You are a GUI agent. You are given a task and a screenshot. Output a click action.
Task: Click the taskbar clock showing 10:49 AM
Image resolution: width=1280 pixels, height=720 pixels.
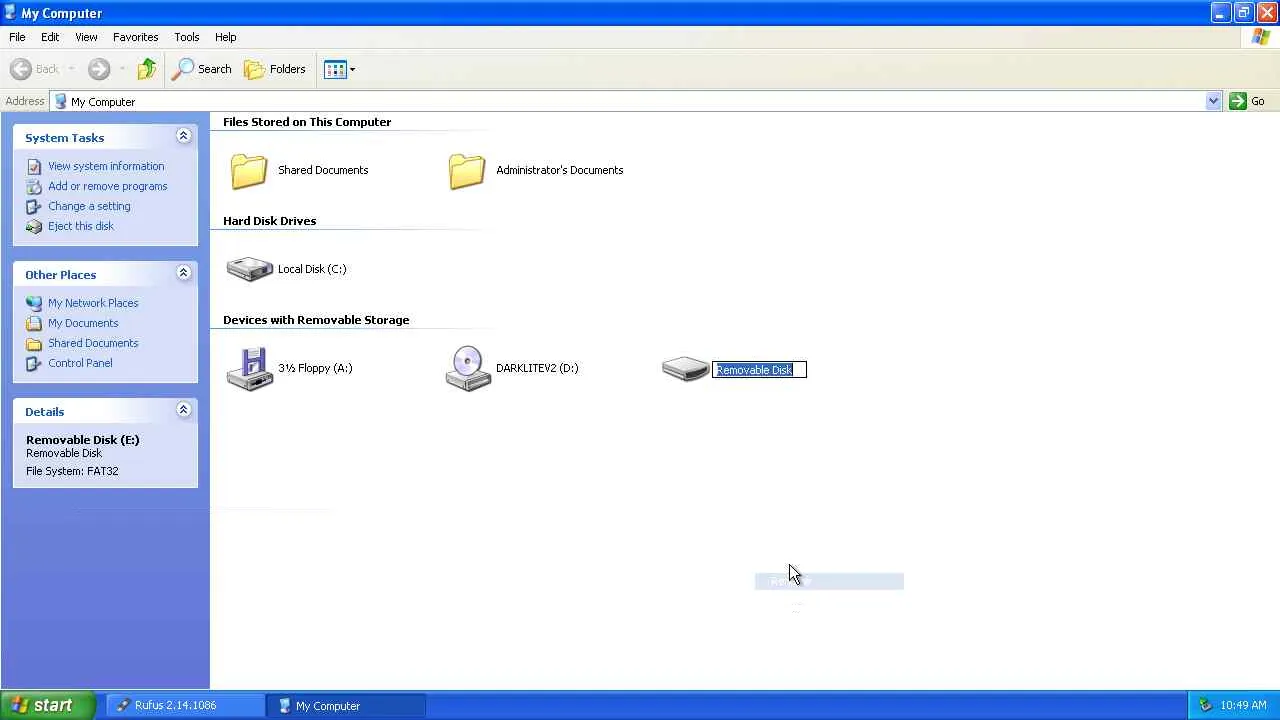coord(1244,705)
